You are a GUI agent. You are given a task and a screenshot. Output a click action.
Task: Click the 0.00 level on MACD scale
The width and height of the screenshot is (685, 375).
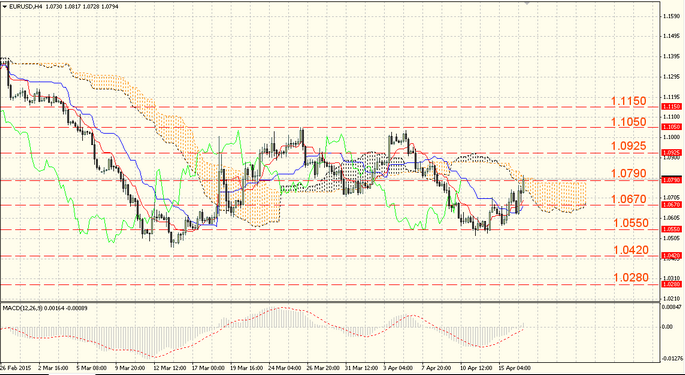pos(667,327)
